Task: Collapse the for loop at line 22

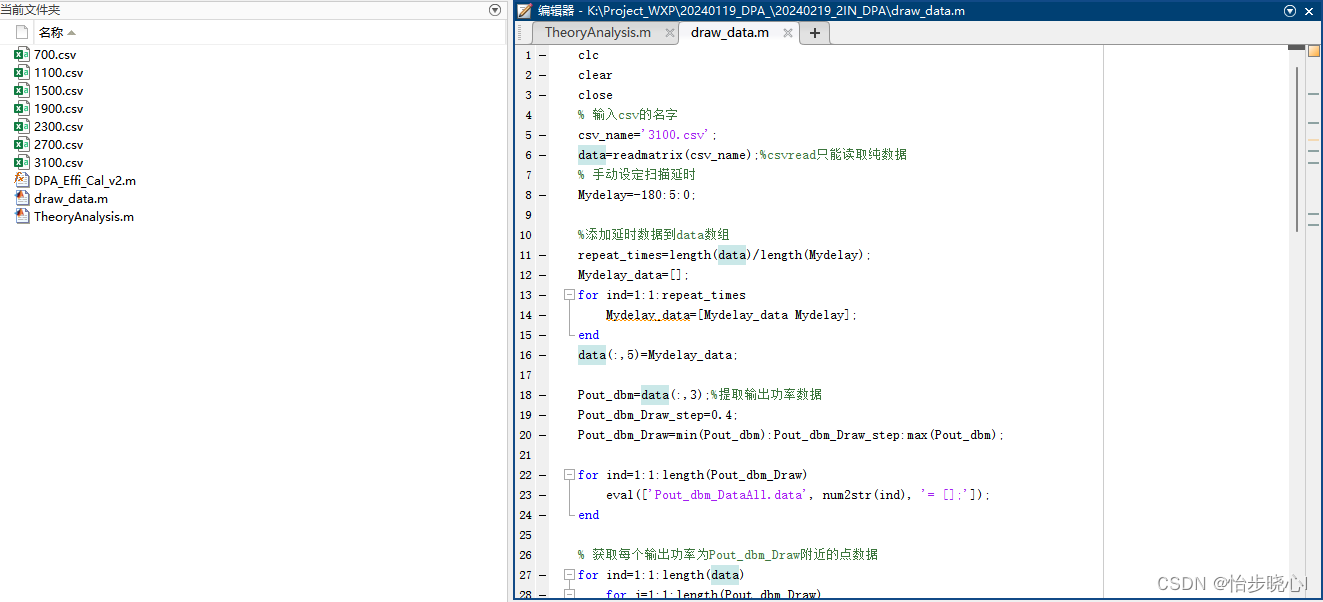Action: 569,475
